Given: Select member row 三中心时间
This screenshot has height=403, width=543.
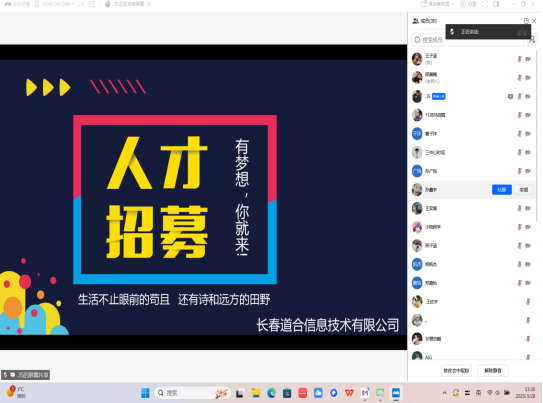Looking at the screenshot, I should [x=473, y=152].
